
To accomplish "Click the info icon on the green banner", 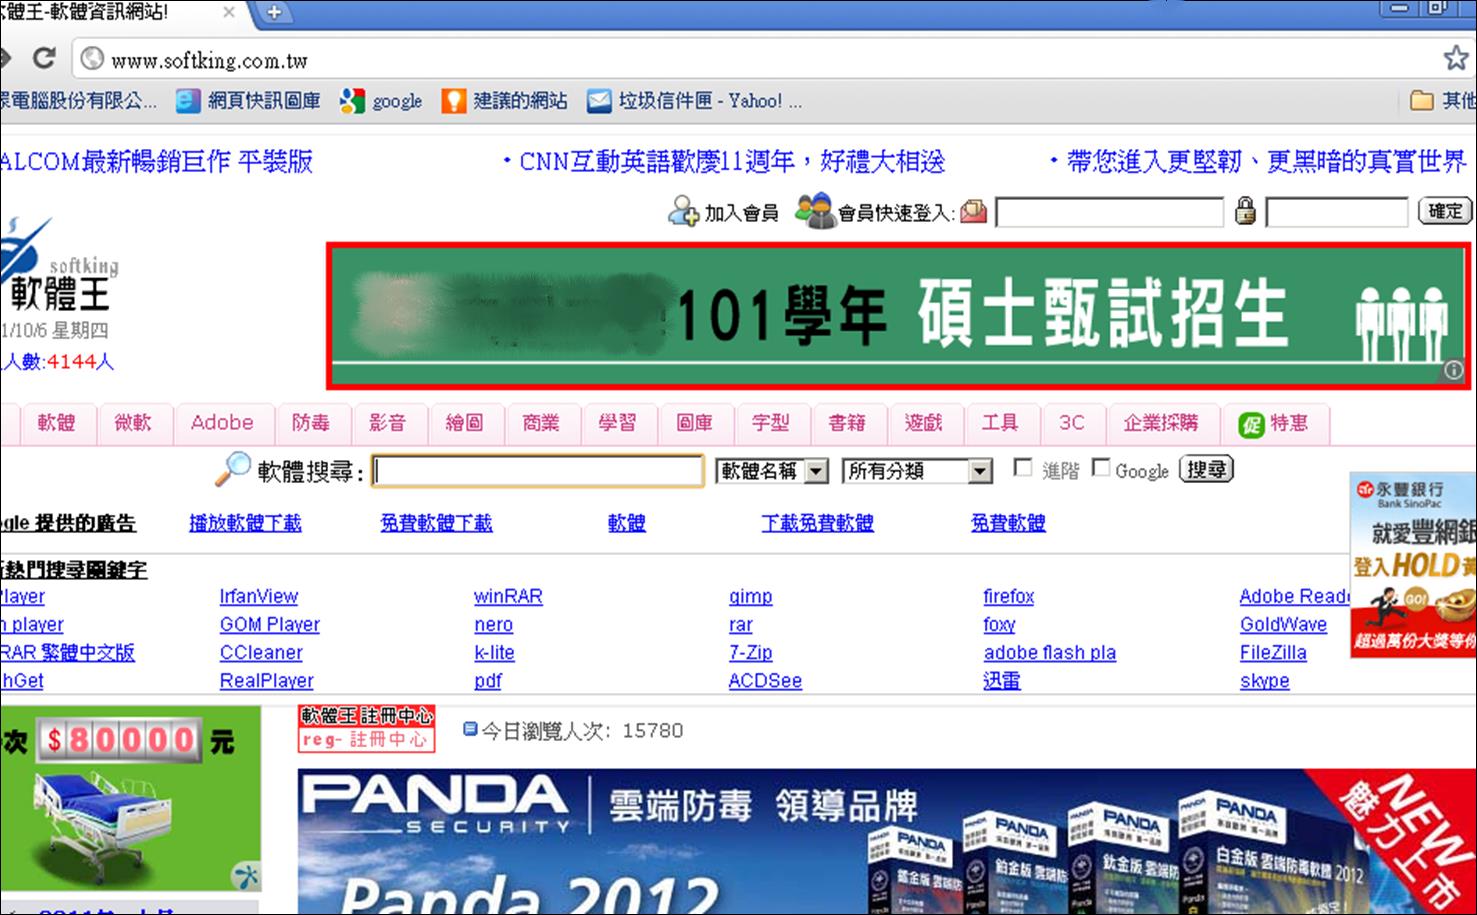I will click(x=1453, y=370).
